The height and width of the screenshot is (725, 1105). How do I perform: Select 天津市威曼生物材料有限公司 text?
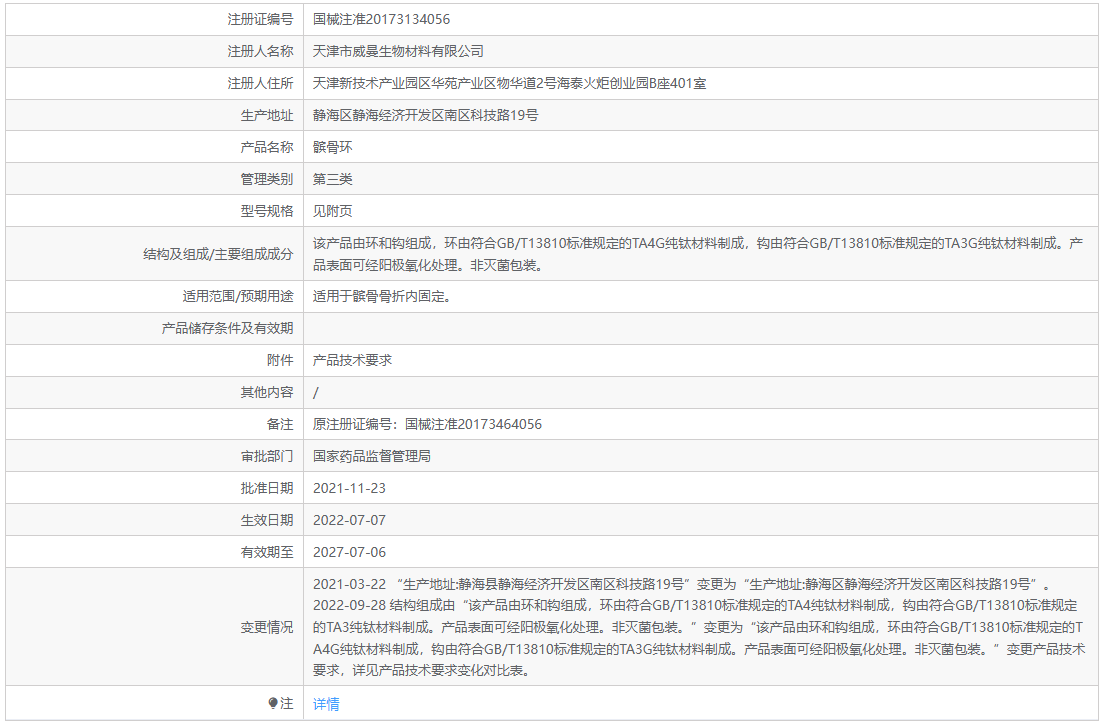[x=398, y=51]
